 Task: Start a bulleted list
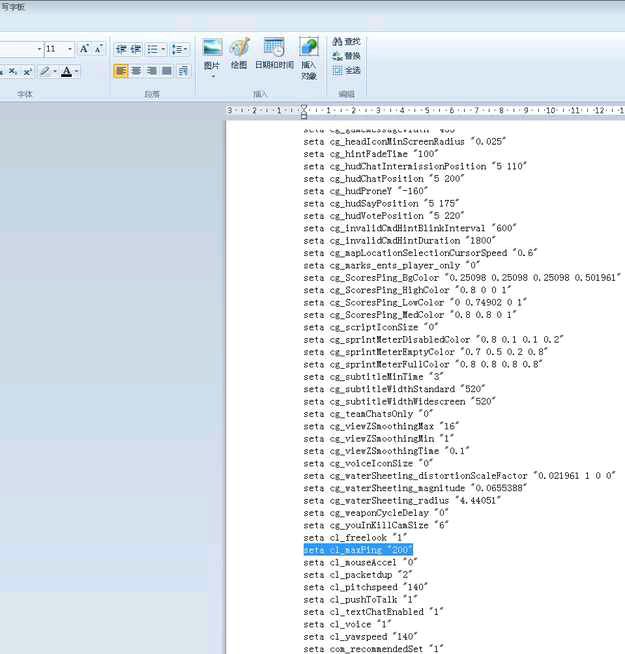pyautogui.click(x=152, y=49)
